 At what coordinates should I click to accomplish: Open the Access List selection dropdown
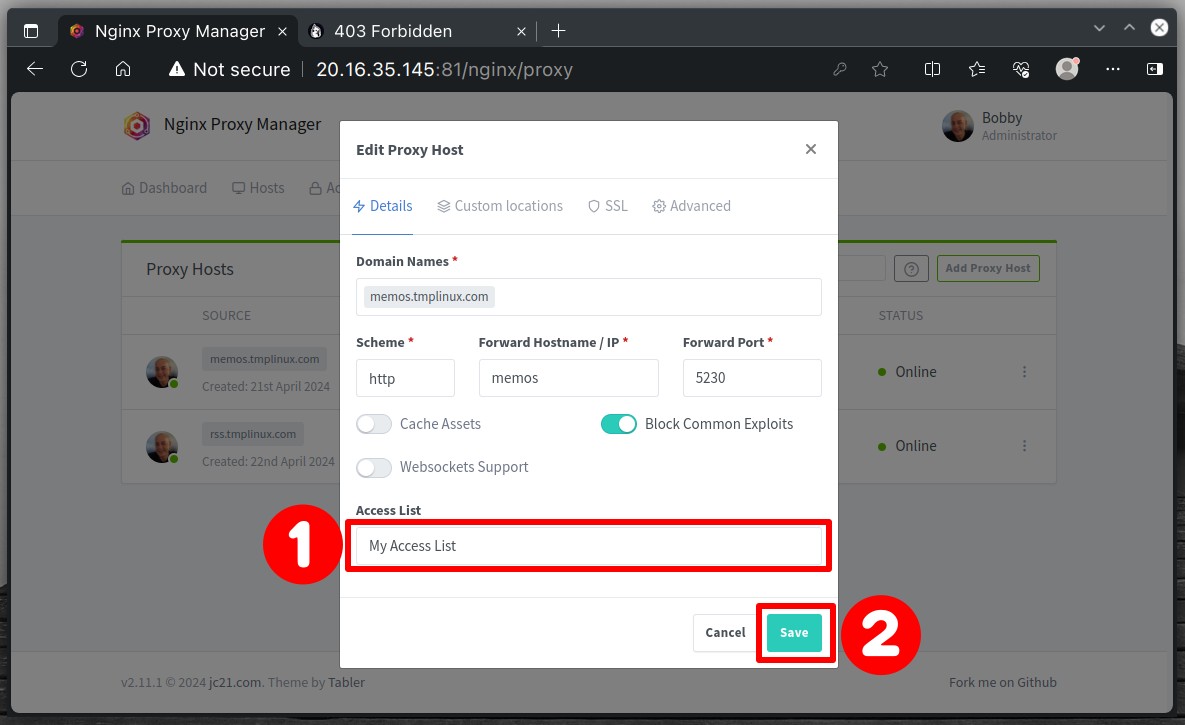pos(589,546)
